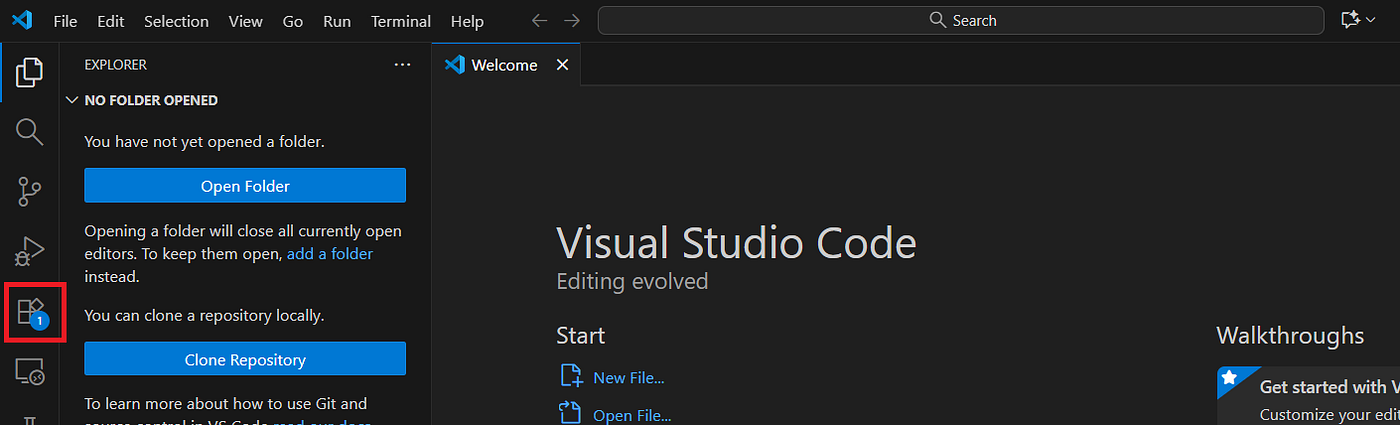This screenshot has height=425, width=1400.
Task: Open the Explorer view in activity bar
Action: [x=30, y=72]
